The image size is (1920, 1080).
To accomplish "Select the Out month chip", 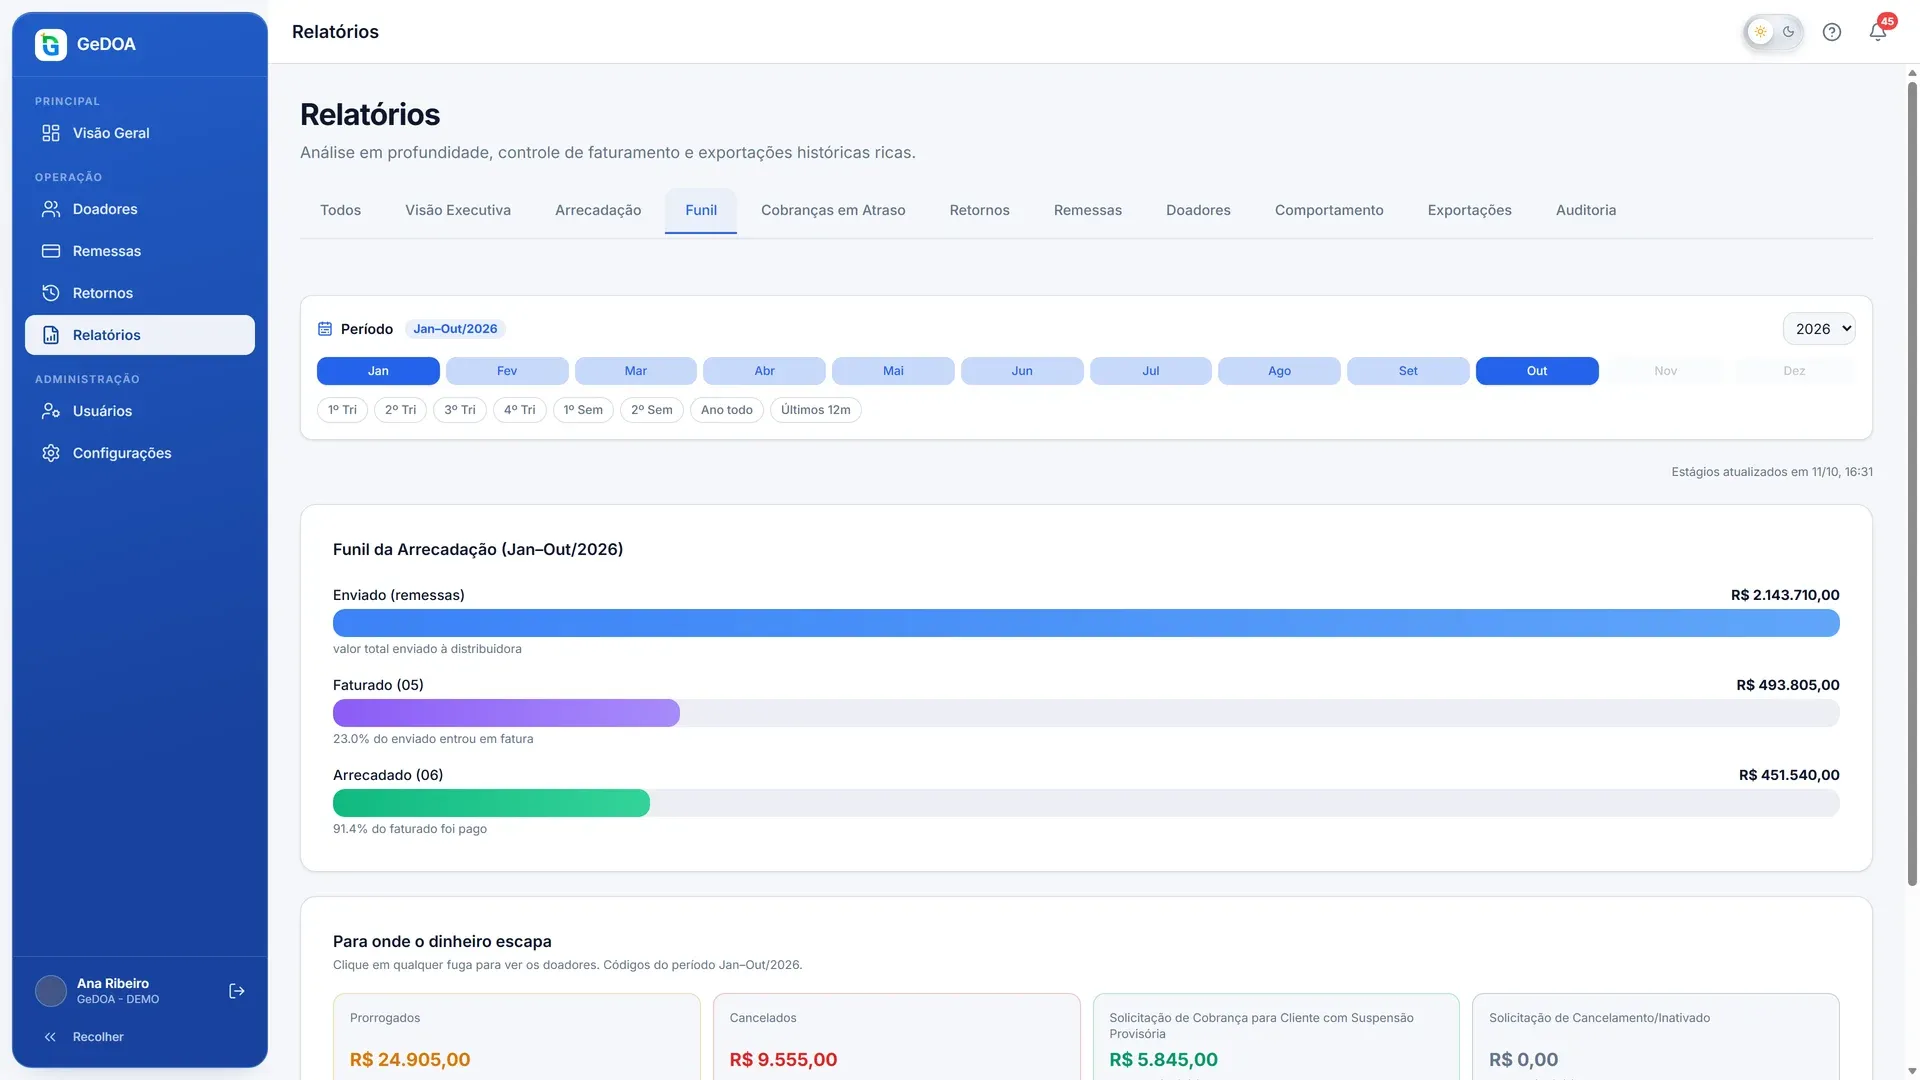I will point(1537,371).
